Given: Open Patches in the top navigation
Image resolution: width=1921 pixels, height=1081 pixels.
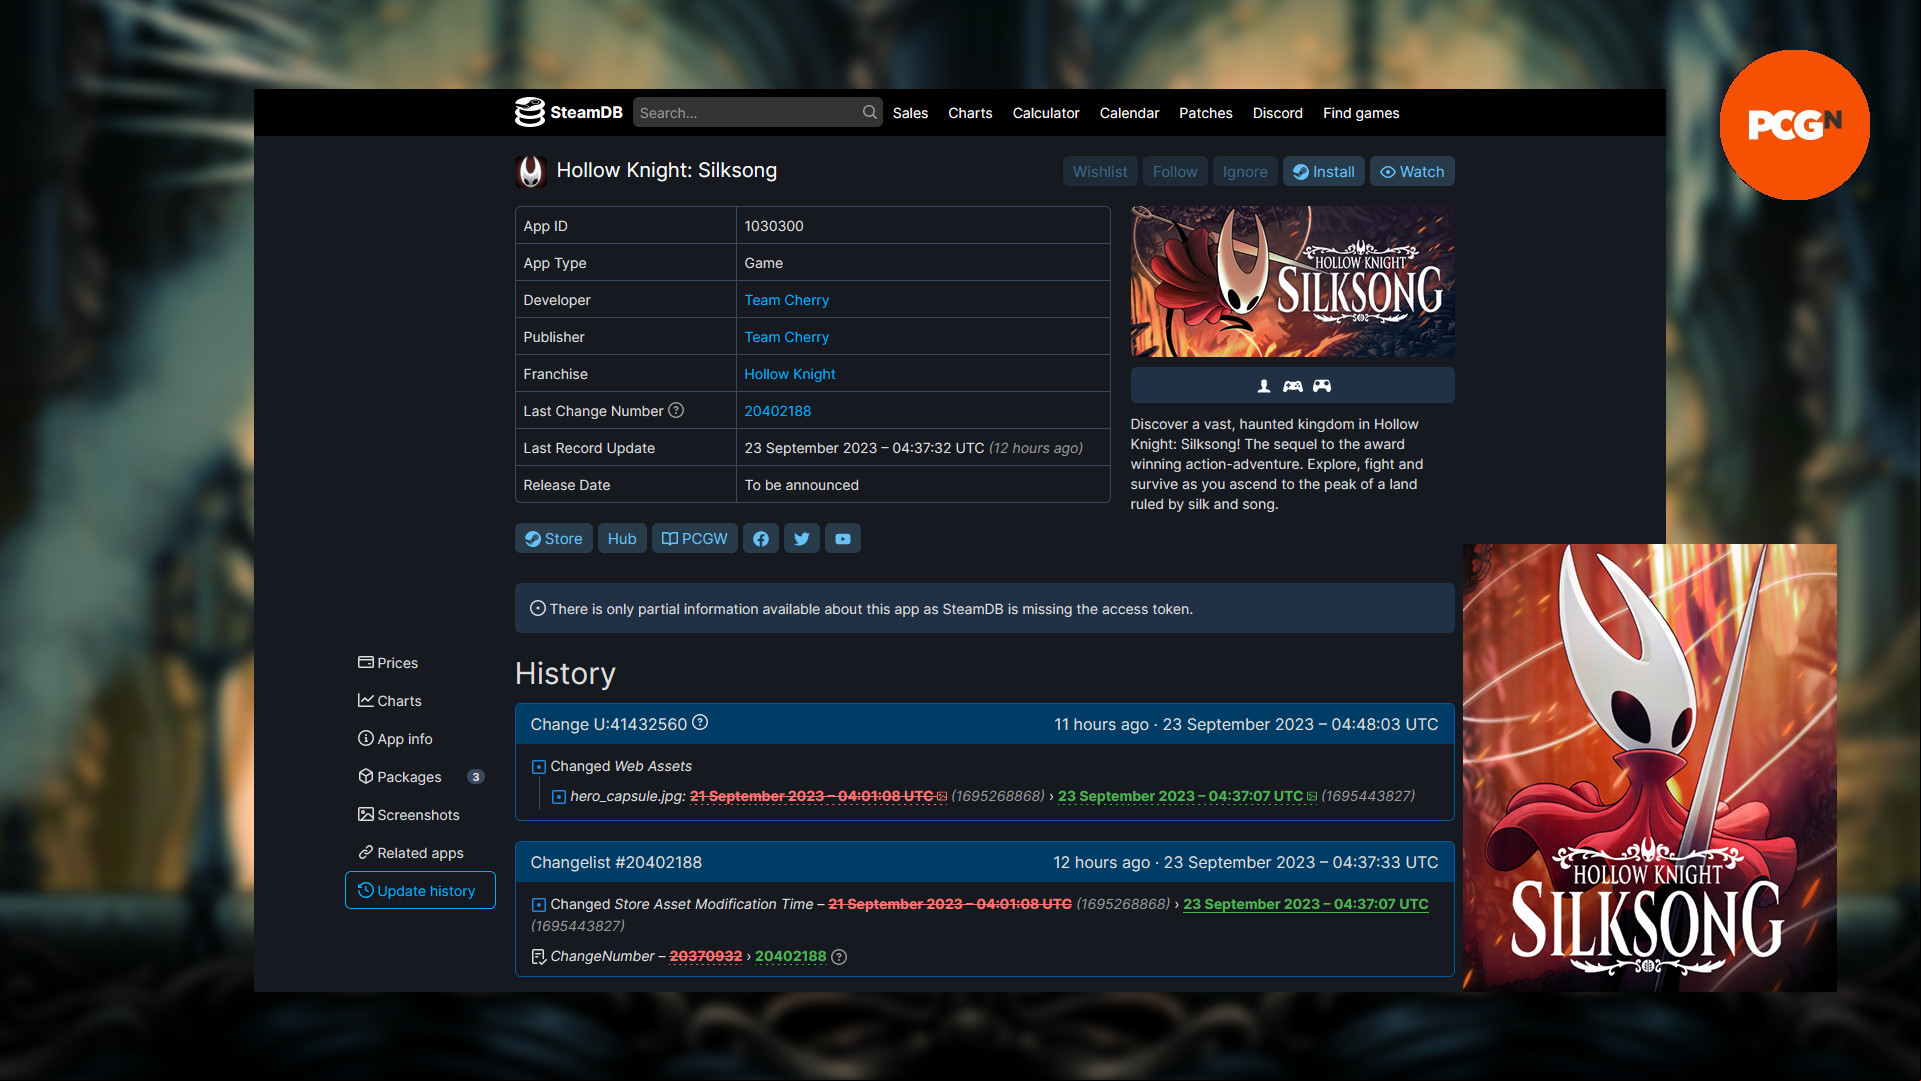Looking at the screenshot, I should (1205, 113).
